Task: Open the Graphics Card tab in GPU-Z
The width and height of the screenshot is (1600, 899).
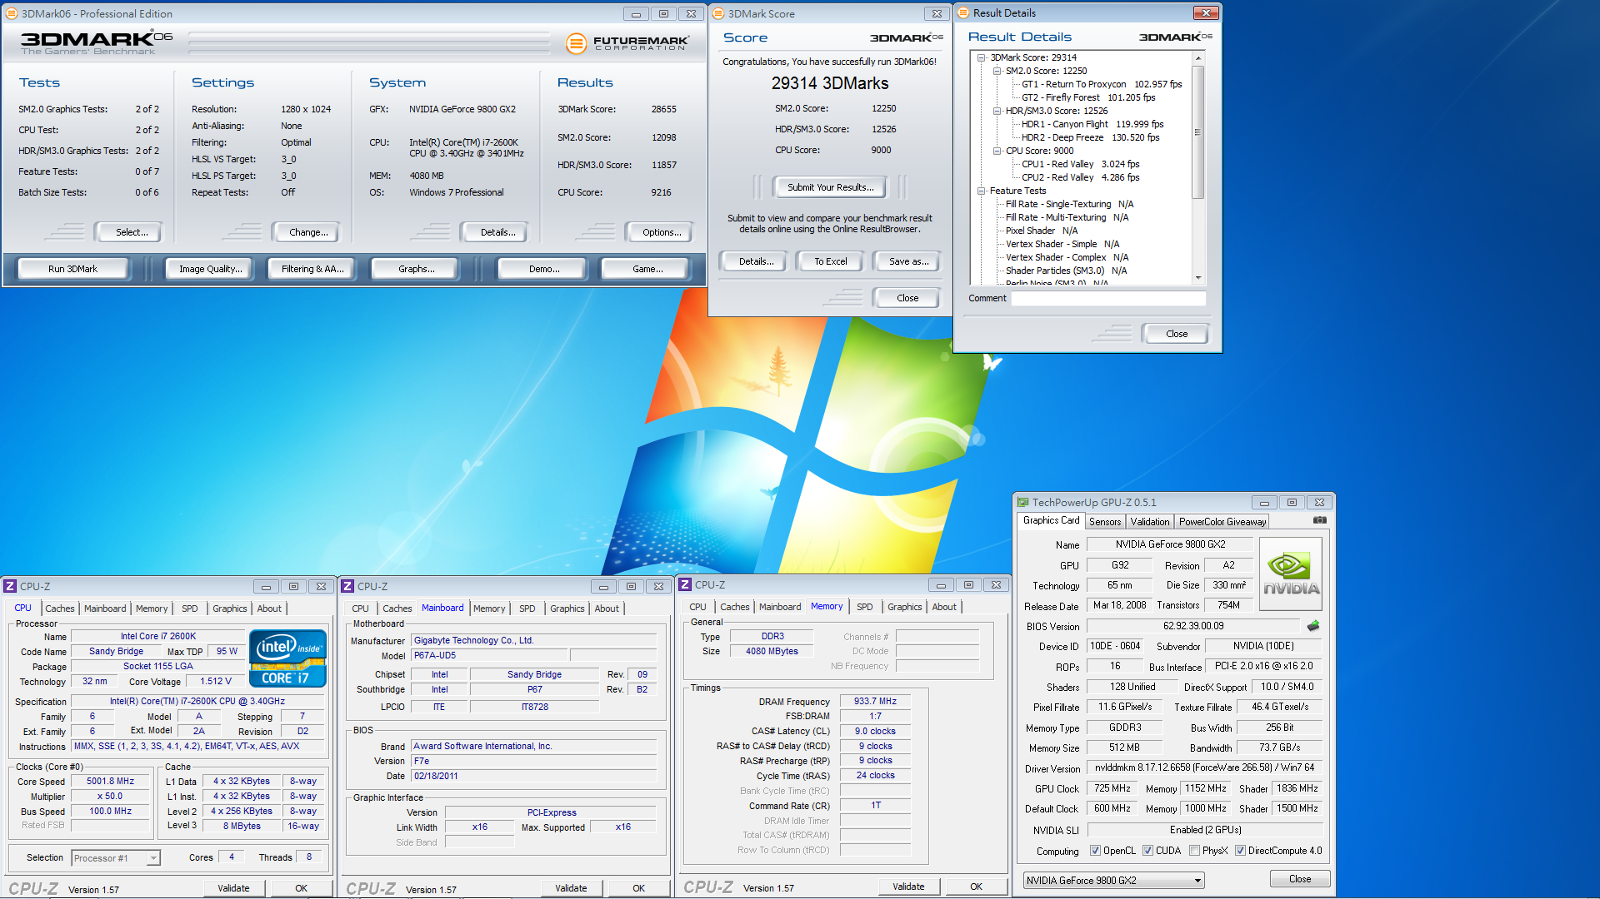Action: [1051, 521]
